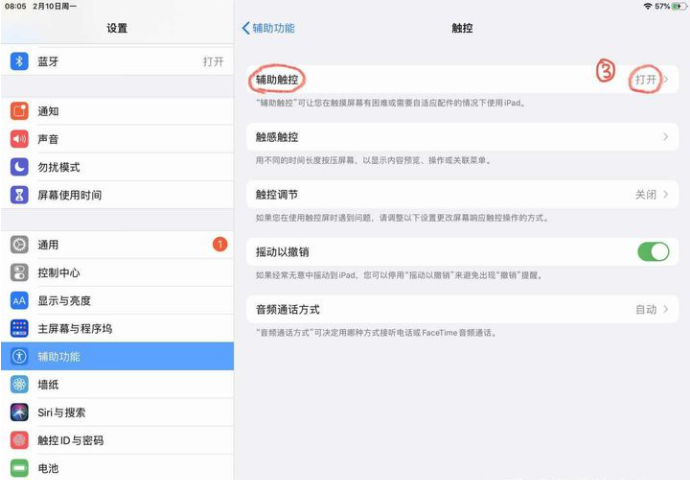Image resolution: width=690 pixels, height=480 pixels.
Task: Select 电池 label in sidebar
Action: click(48, 468)
